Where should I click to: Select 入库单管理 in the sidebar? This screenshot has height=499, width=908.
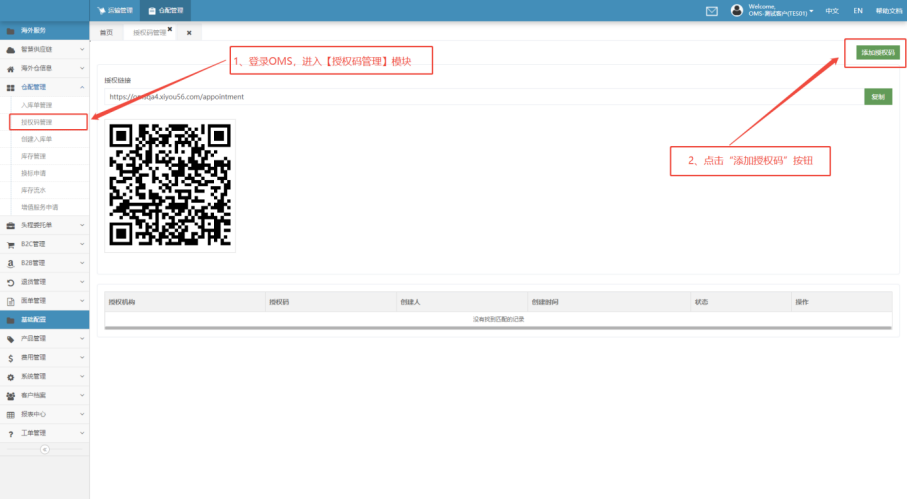click(x=37, y=105)
